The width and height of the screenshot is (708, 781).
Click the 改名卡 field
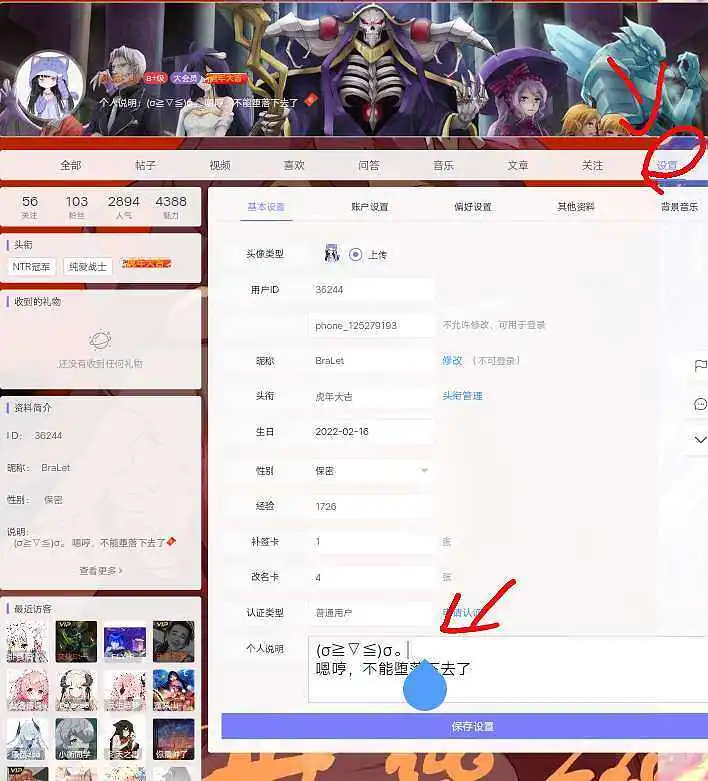[371, 577]
